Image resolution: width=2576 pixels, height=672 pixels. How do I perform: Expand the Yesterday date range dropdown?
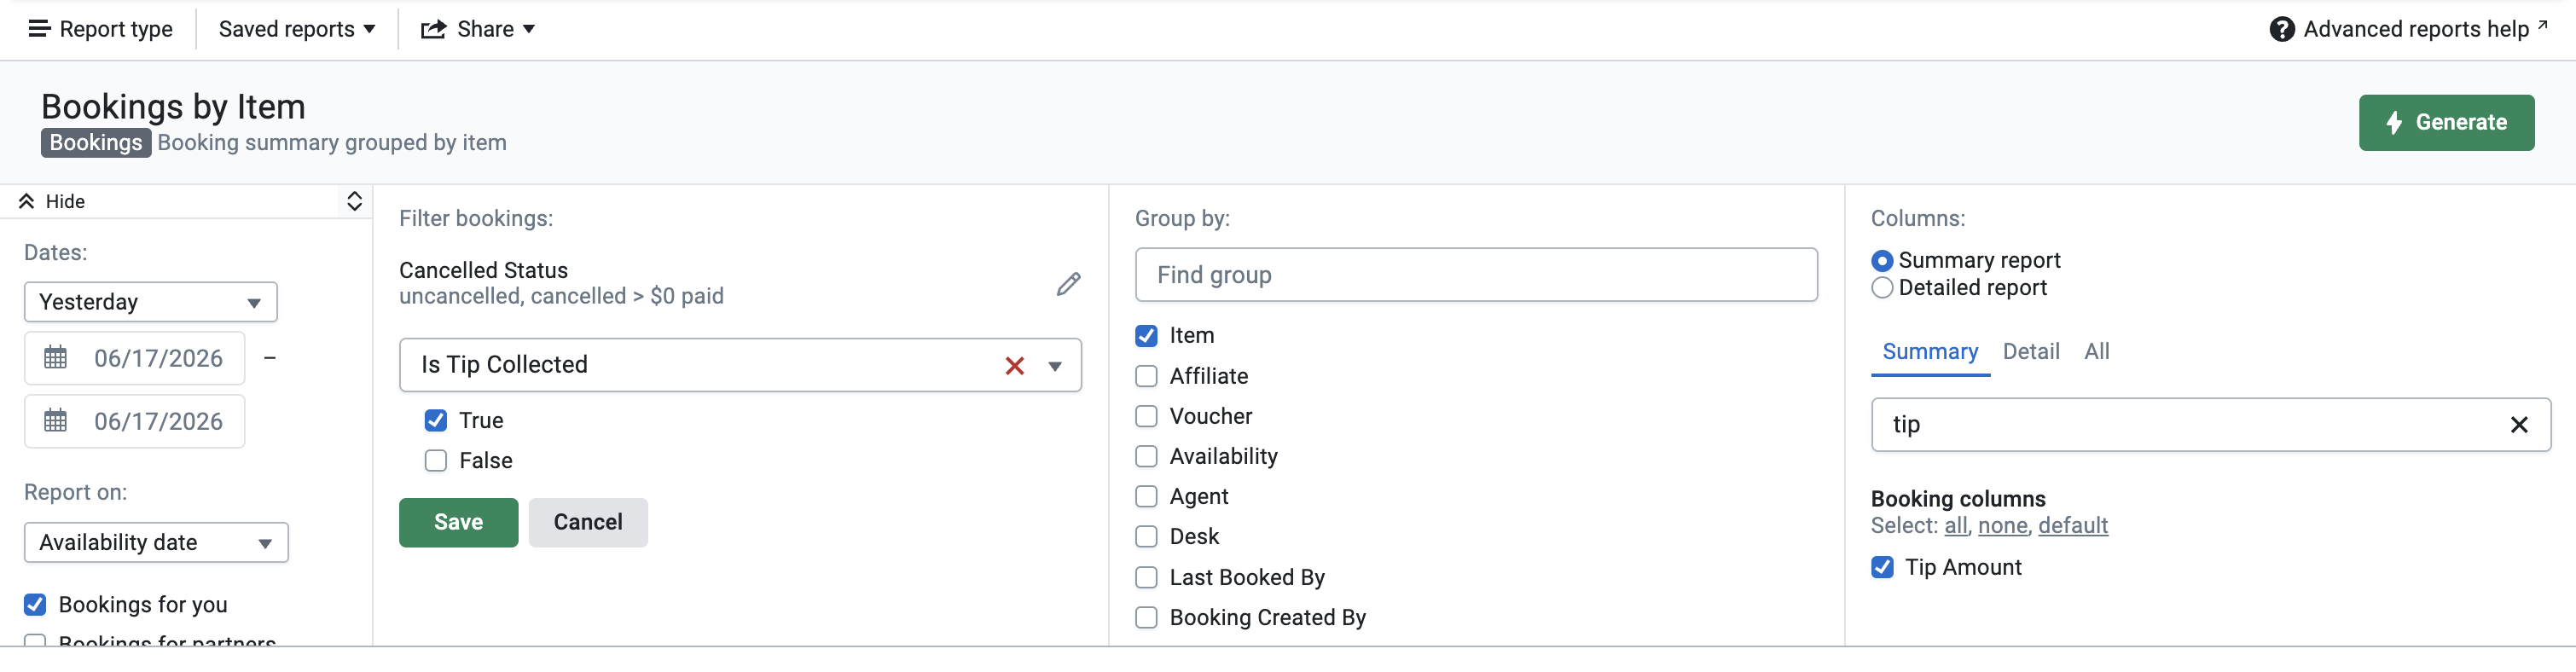pyautogui.click(x=151, y=302)
